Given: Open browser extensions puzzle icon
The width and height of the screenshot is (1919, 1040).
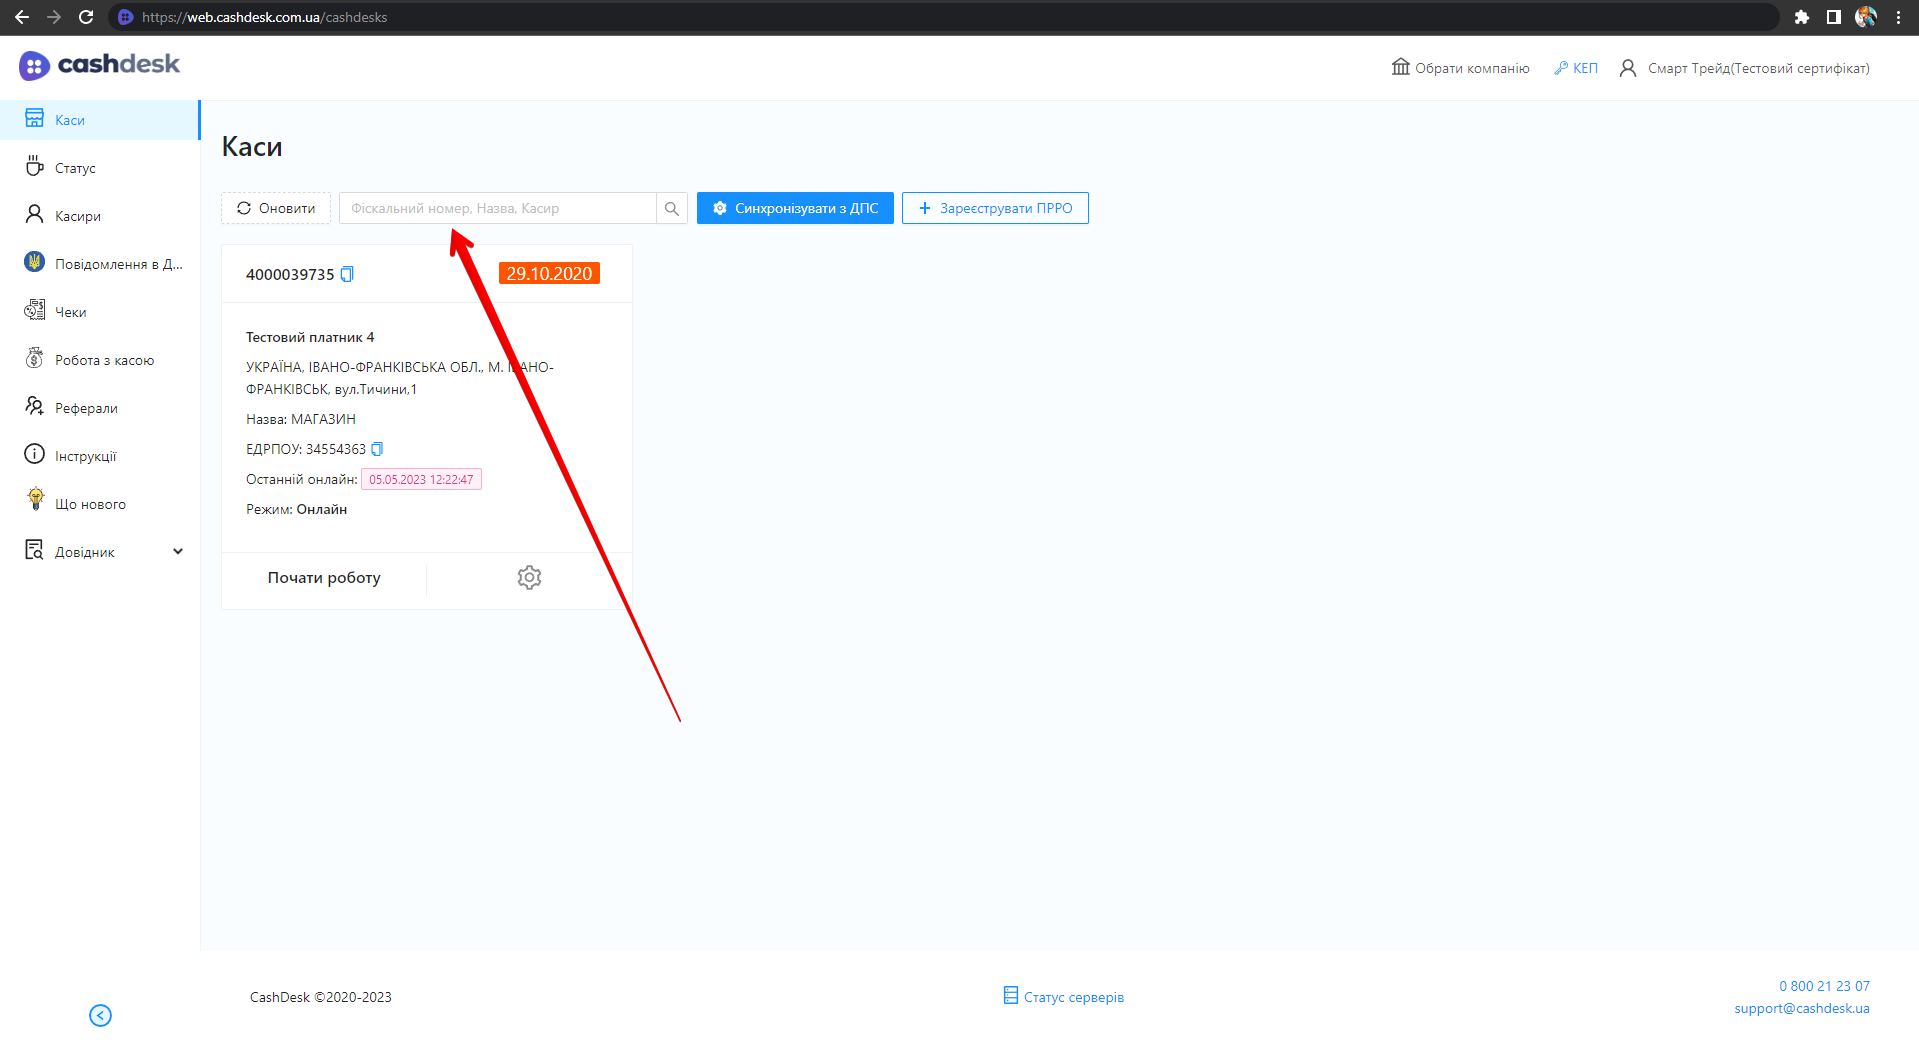Looking at the screenshot, I should (1801, 17).
